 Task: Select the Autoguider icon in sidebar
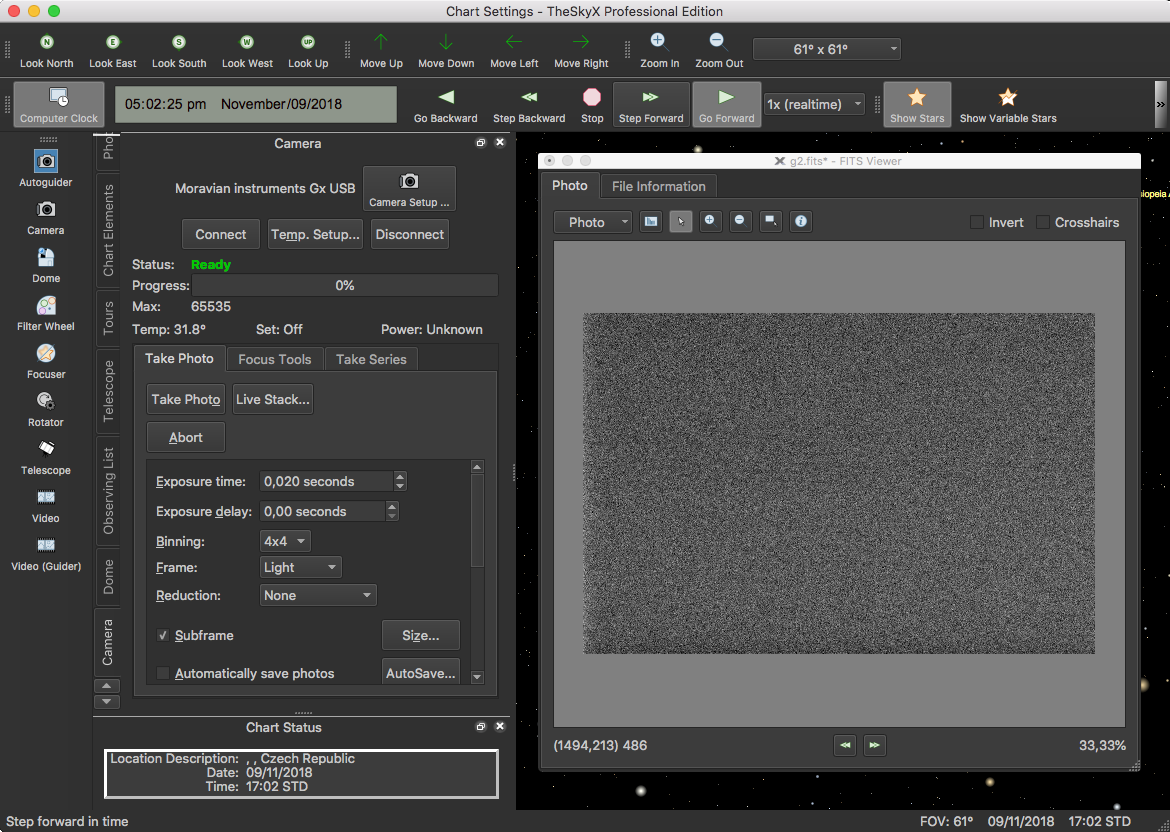[46, 162]
